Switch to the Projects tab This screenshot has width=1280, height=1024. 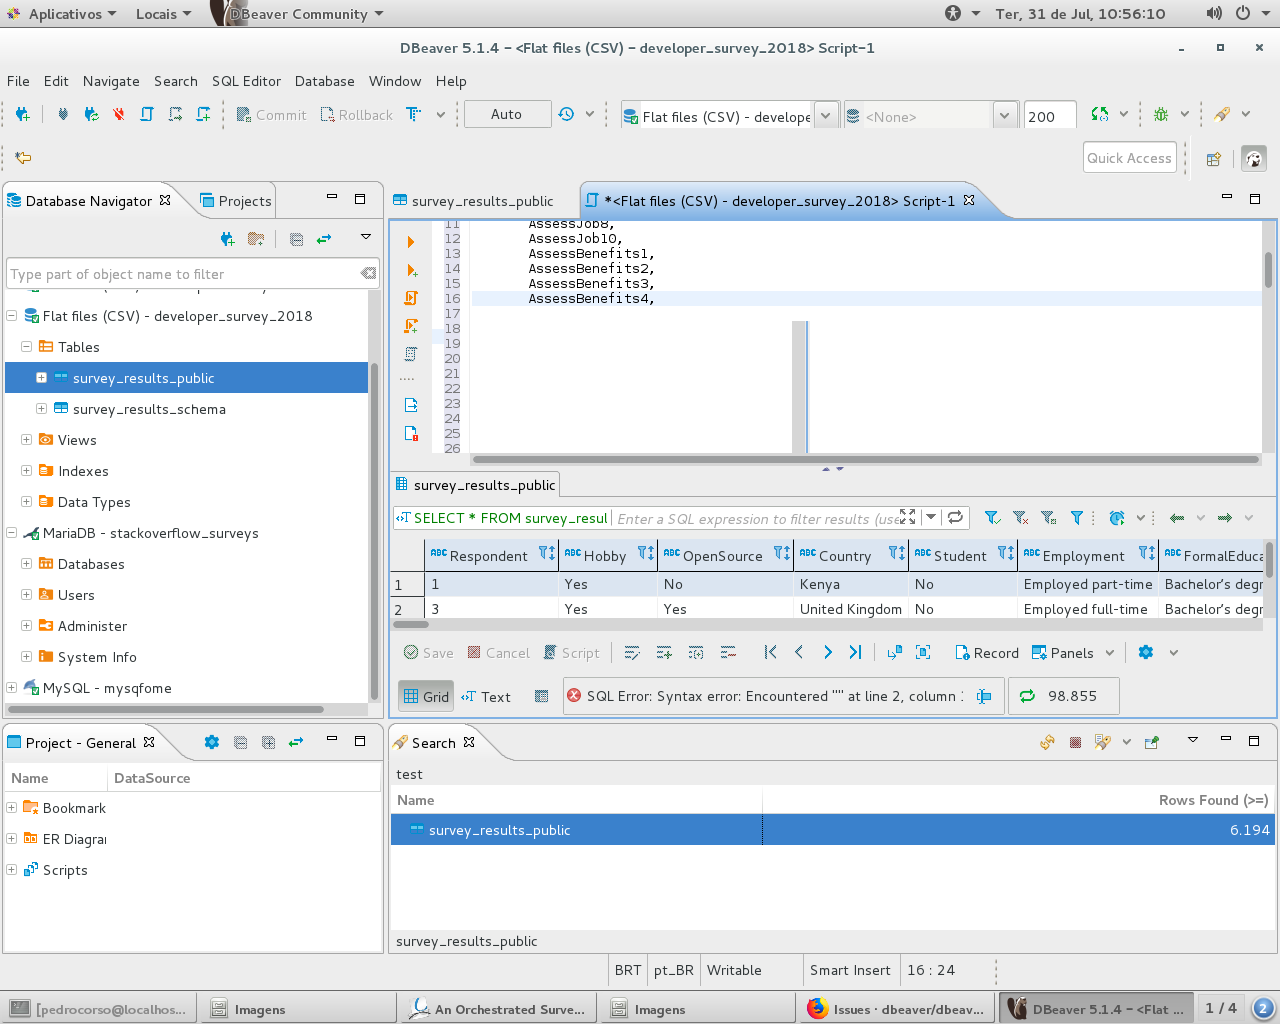(235, 201)
